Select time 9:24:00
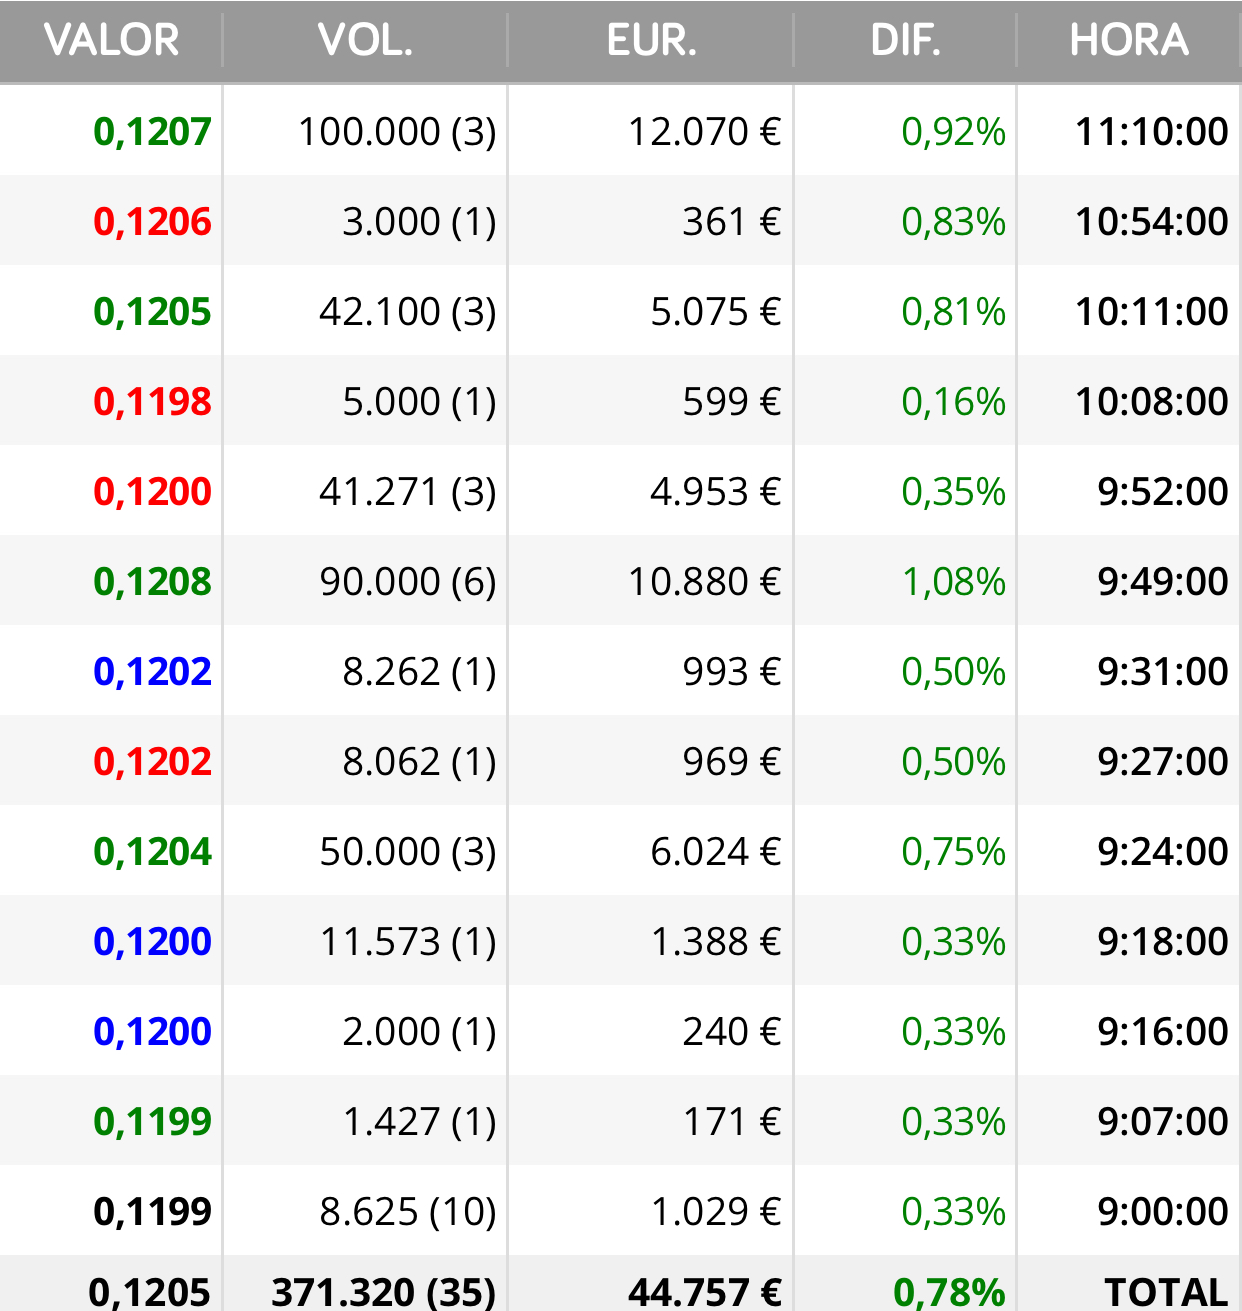This screenshot has width=1242, height=1311. (1162, 852)
